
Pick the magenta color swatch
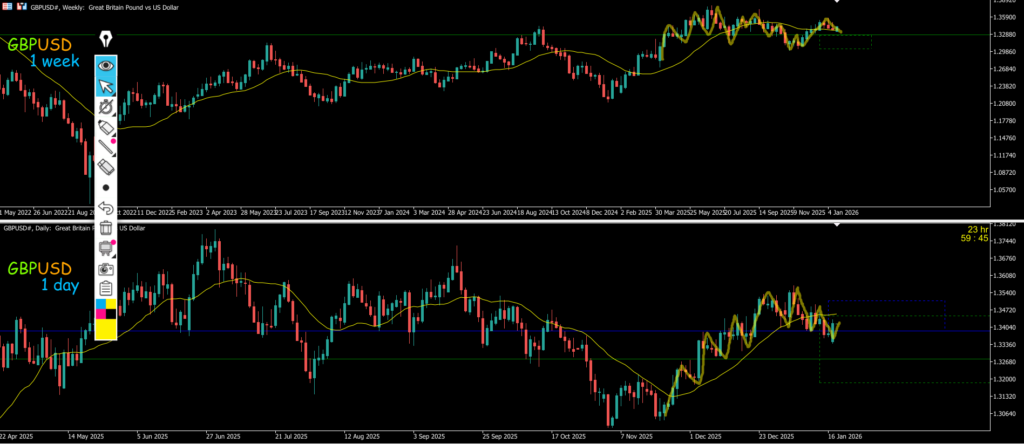100,313
